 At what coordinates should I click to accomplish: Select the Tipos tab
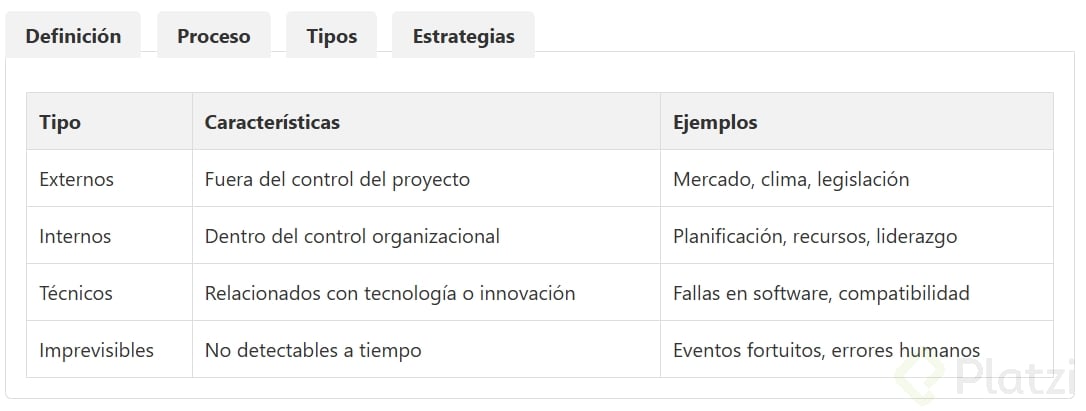pos(332,36)
